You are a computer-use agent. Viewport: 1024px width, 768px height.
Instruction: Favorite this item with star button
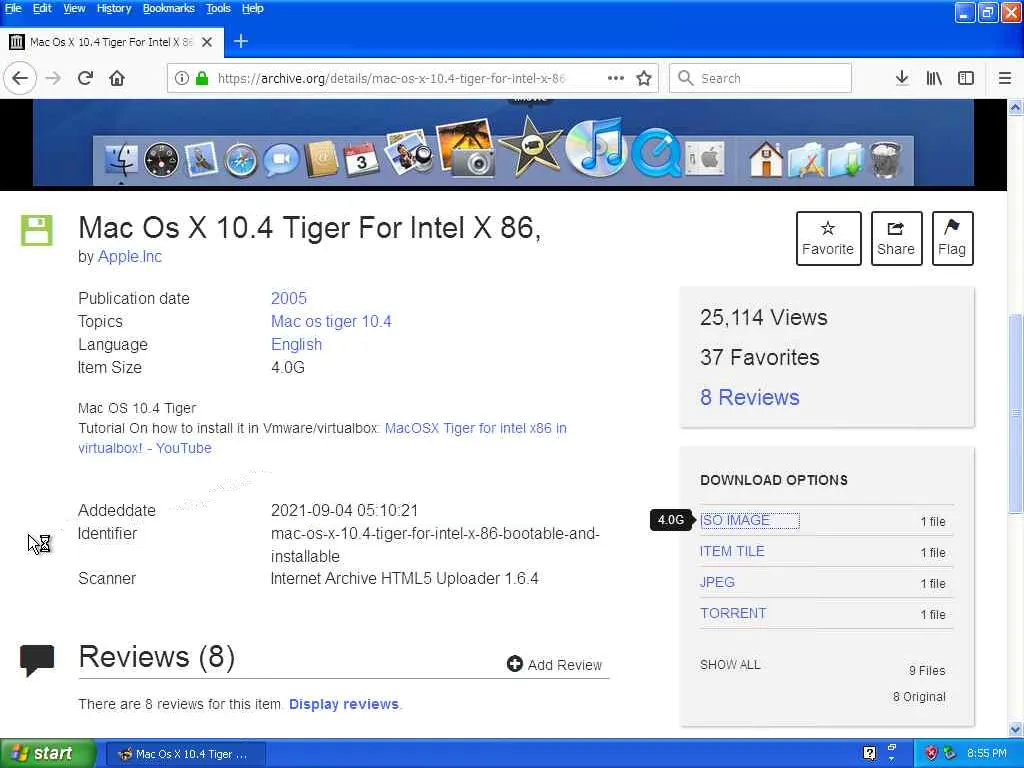point(828,238)
